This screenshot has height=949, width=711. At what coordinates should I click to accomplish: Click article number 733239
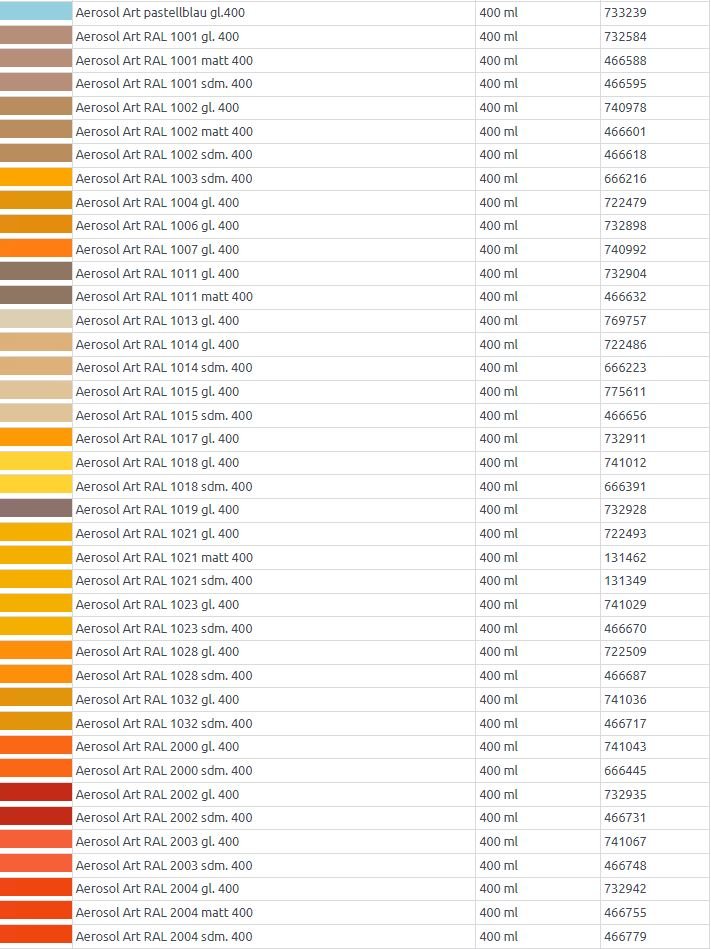point(625,13)
